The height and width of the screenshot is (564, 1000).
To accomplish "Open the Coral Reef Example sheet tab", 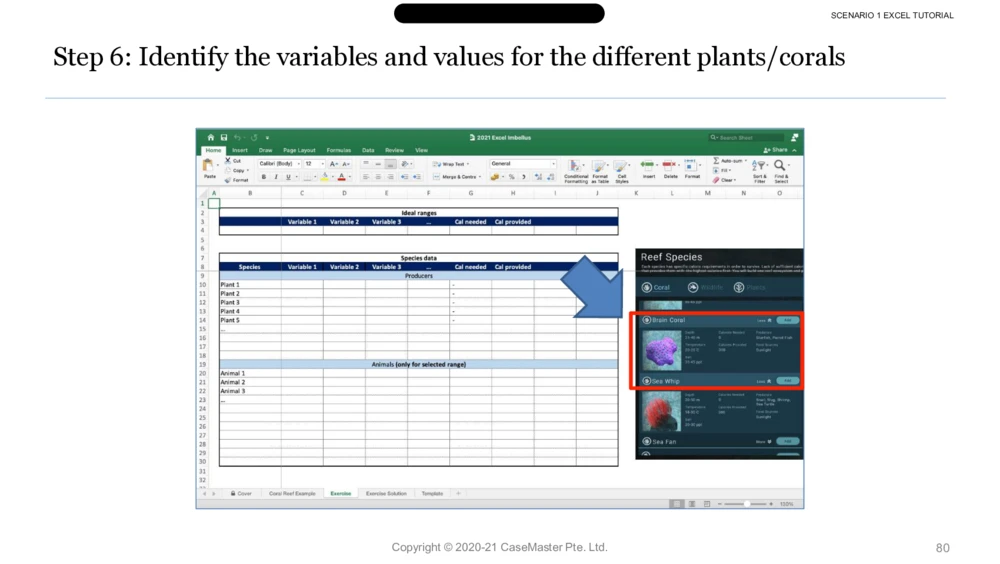I will point(292,493).
